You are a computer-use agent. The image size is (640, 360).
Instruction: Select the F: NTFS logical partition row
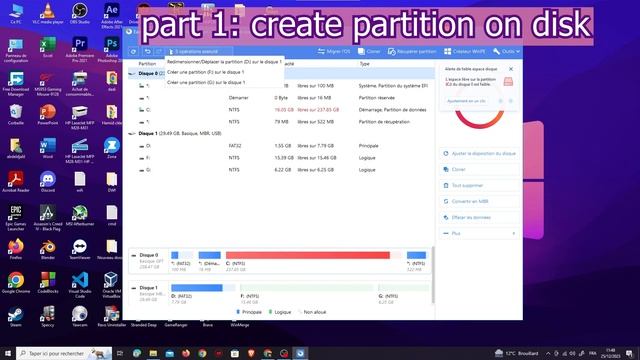[281, 158]
